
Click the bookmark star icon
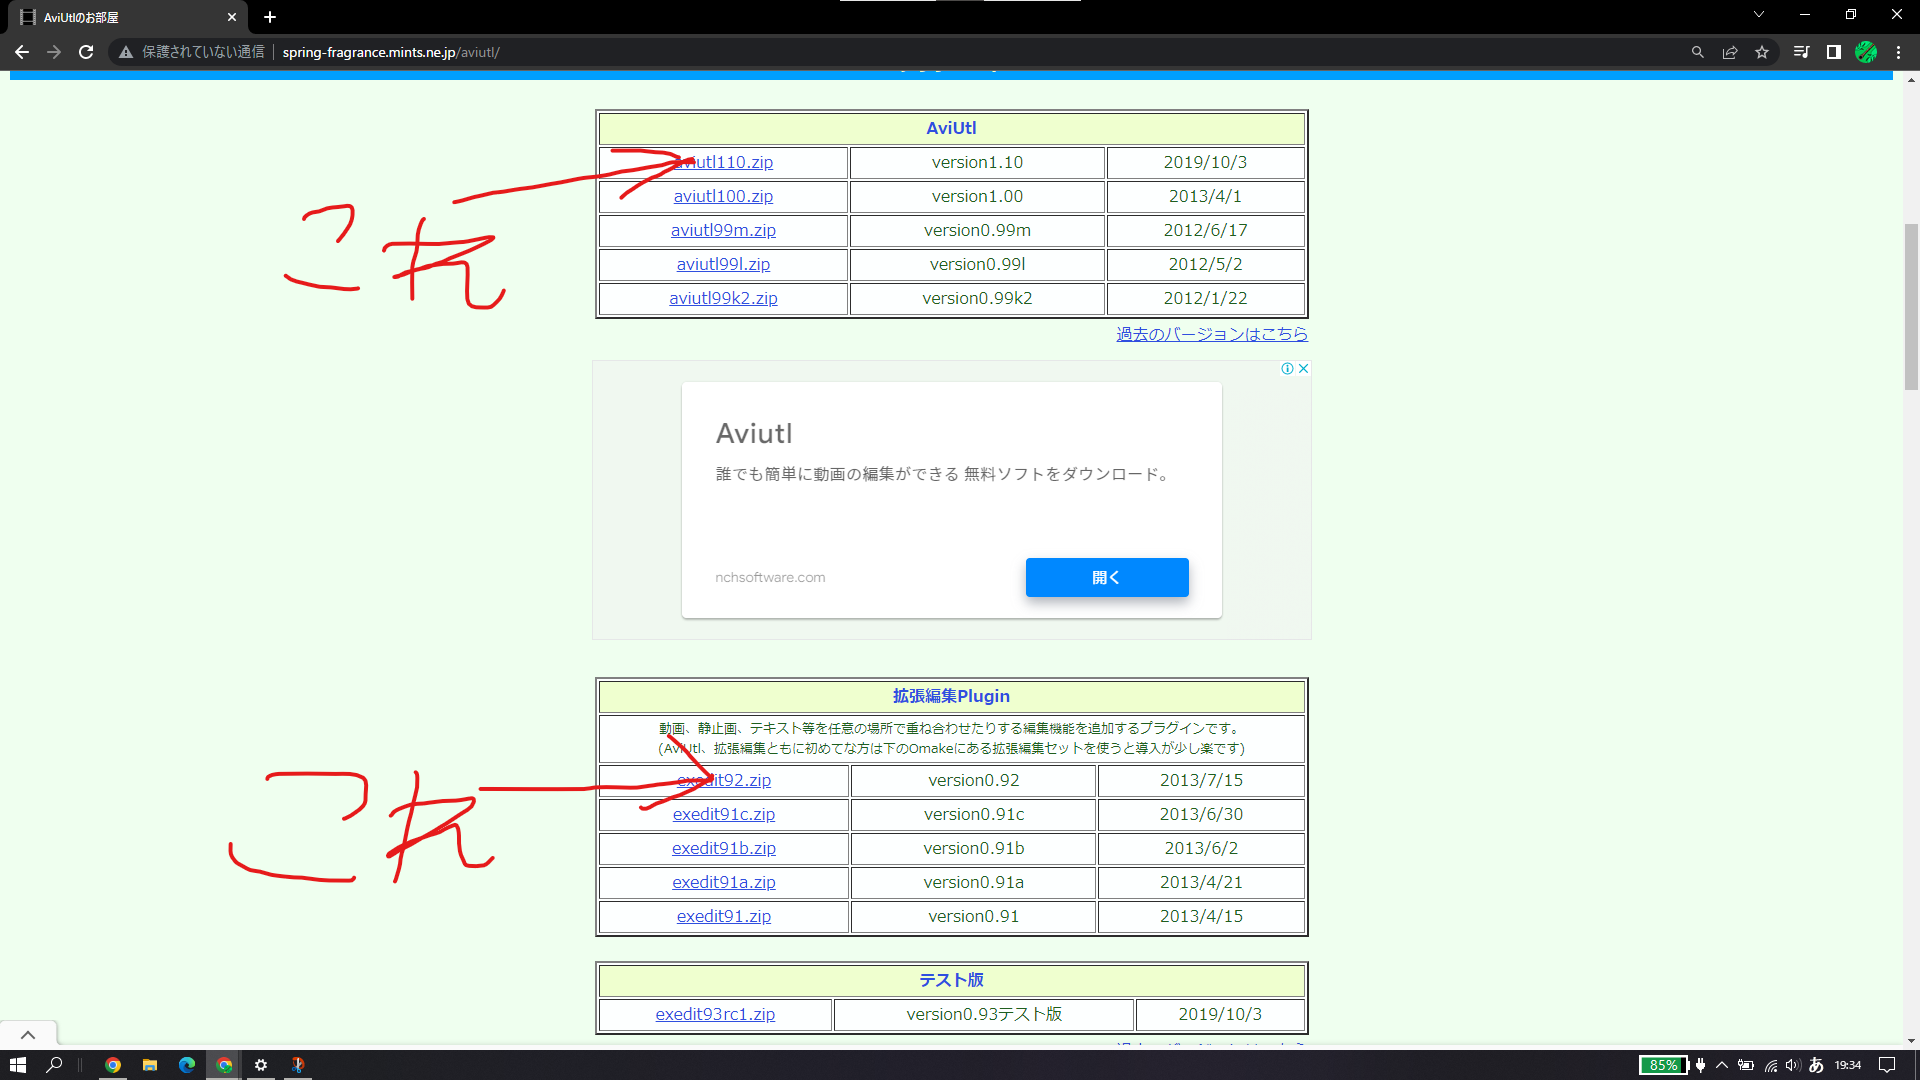point(1762,52)
